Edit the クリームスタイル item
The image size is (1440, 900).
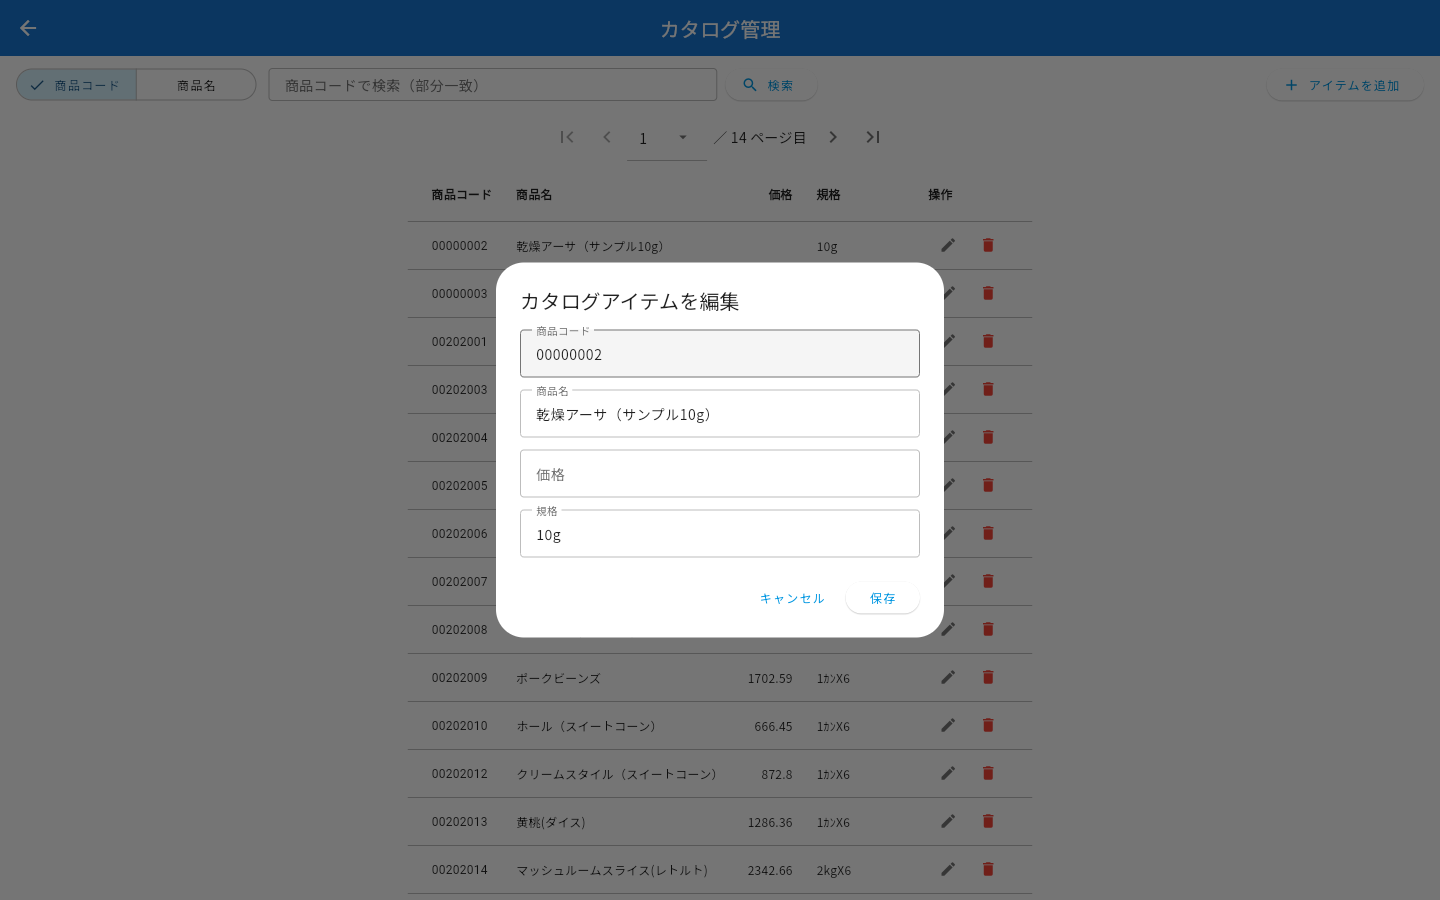948,773
